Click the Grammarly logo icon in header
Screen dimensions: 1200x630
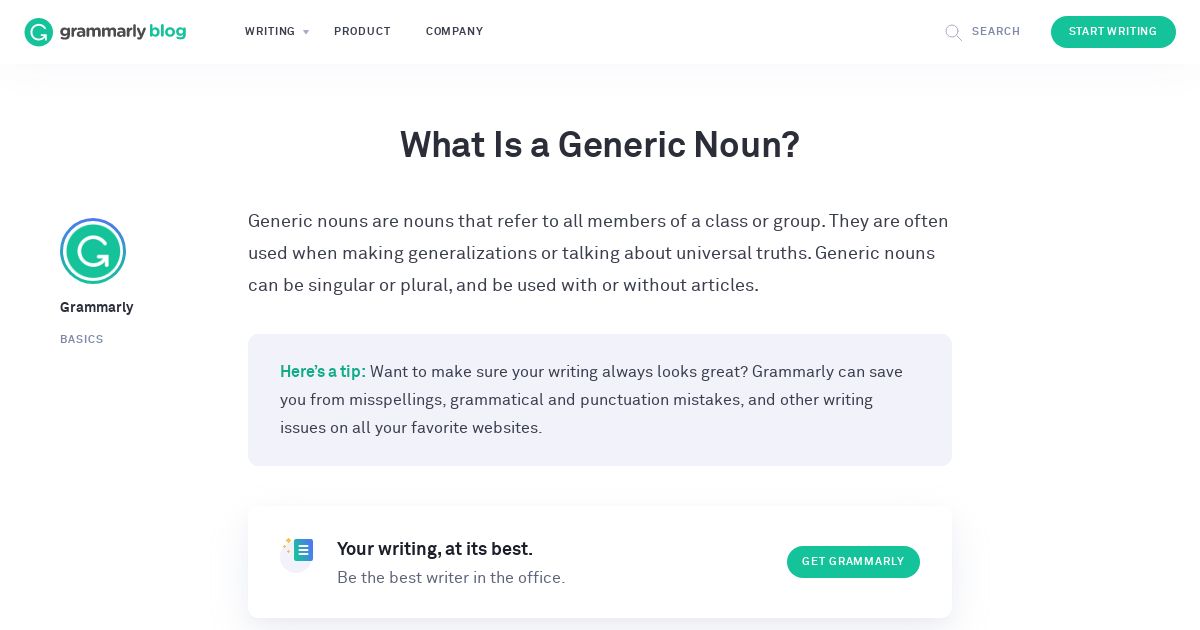pos(39,32)
